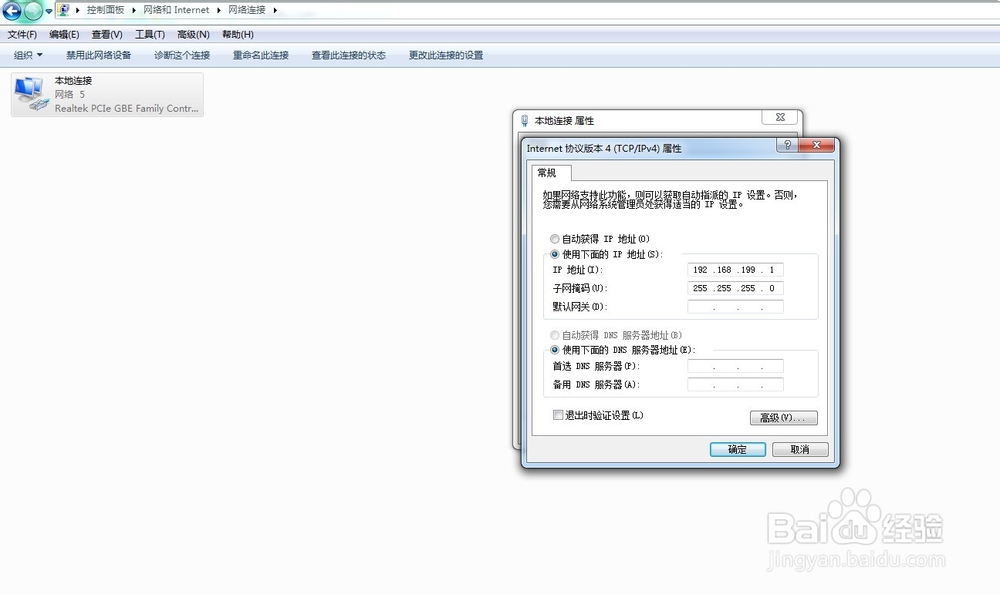1000x594 pixels.
Task: Expand the arrow after 控制面板 breadcrumb
Action: click(134, 10)
